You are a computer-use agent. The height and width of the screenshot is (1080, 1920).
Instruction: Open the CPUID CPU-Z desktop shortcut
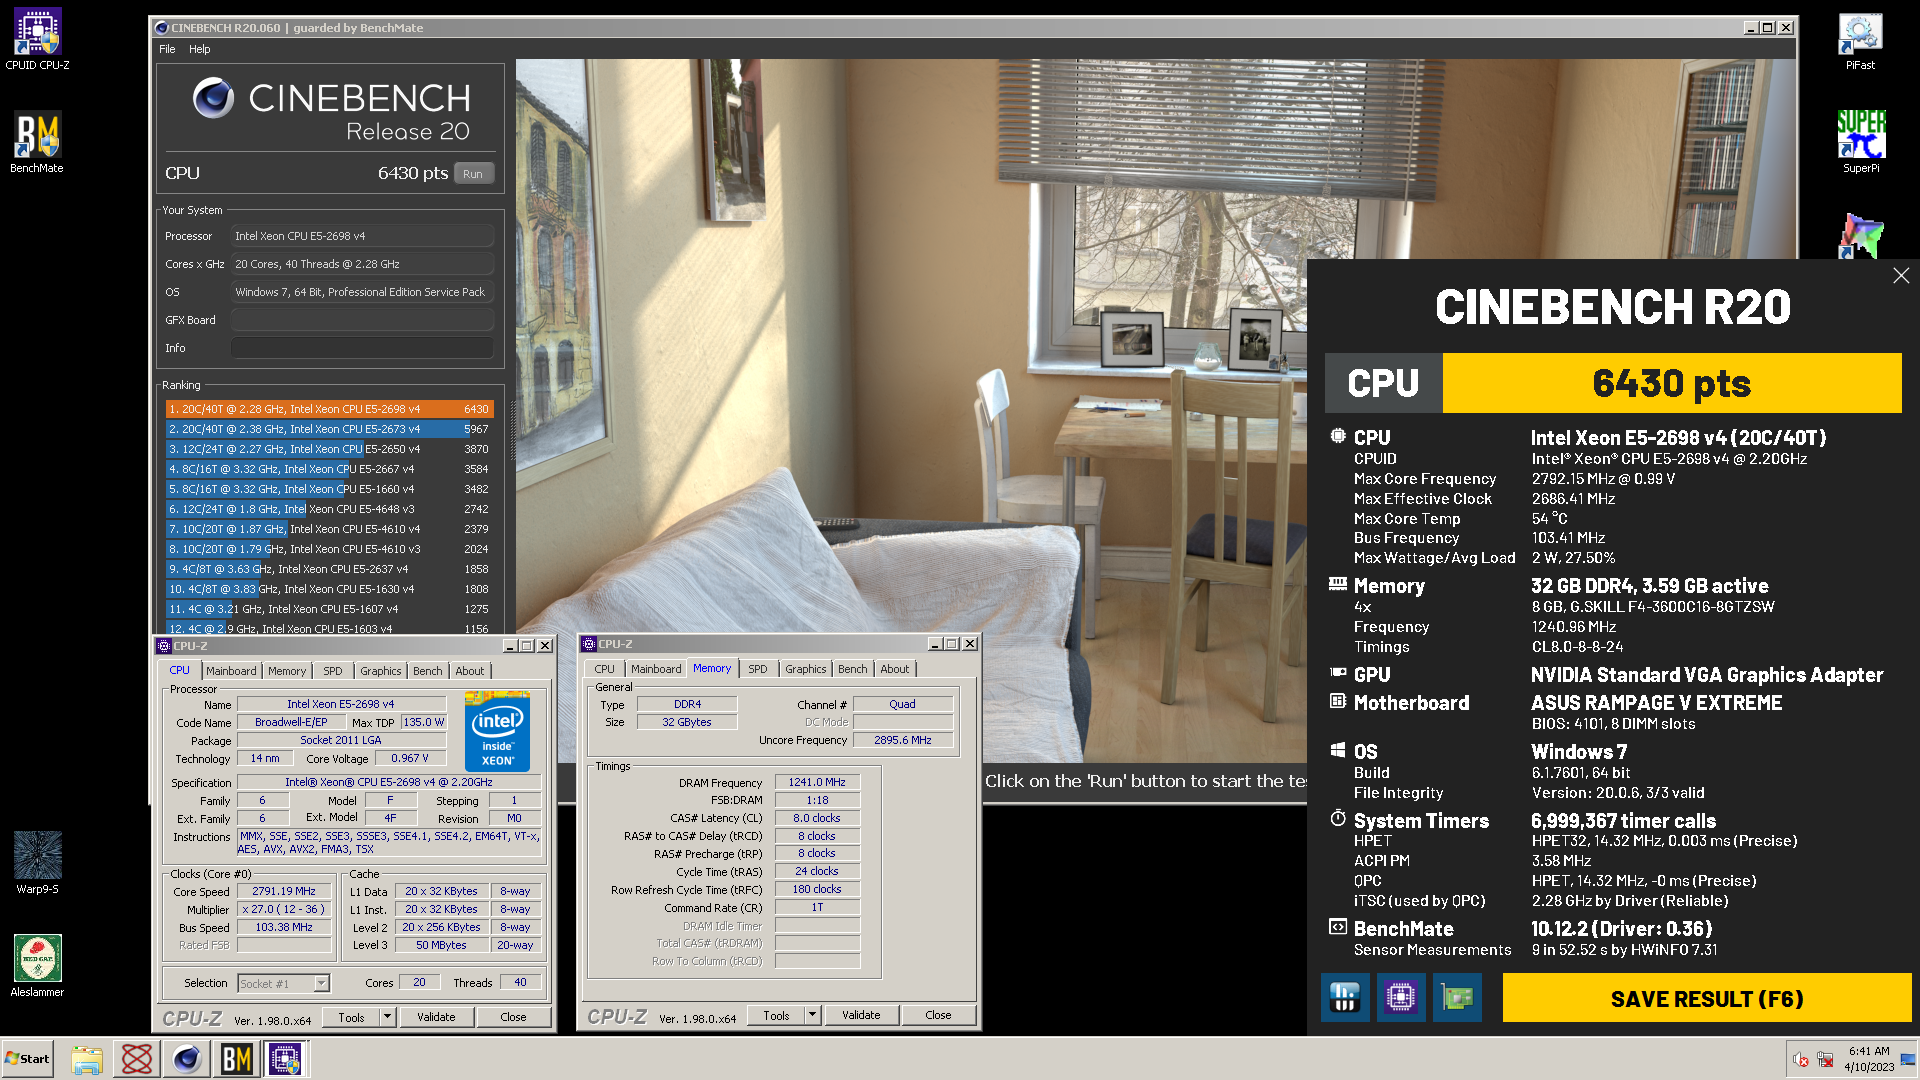tap(37, 40)
